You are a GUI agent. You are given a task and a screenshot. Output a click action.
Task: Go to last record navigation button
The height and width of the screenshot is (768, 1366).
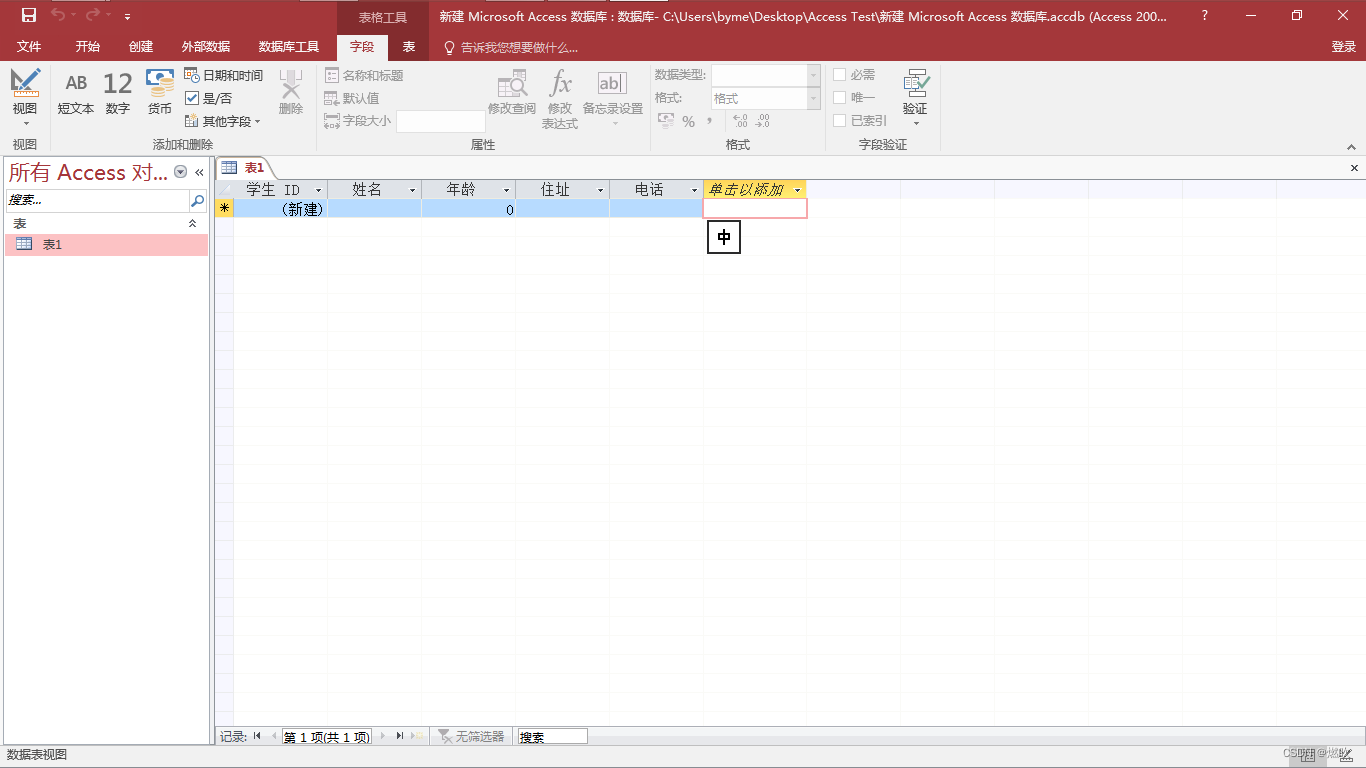tap(400, 736)
